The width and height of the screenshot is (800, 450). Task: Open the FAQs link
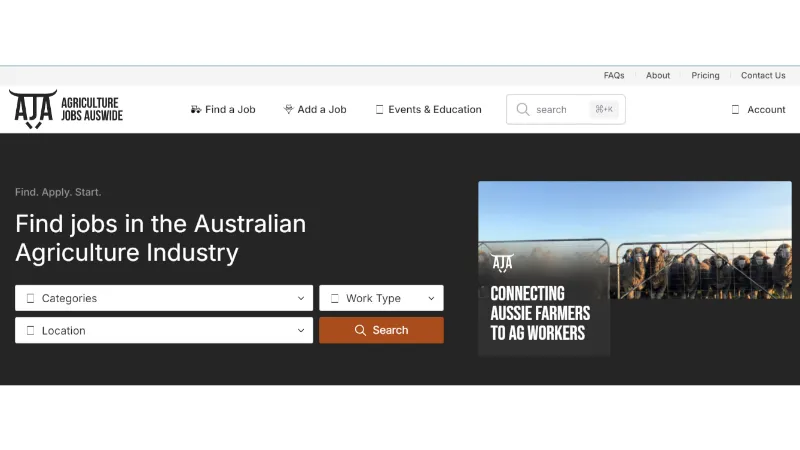tap(614, 76)
